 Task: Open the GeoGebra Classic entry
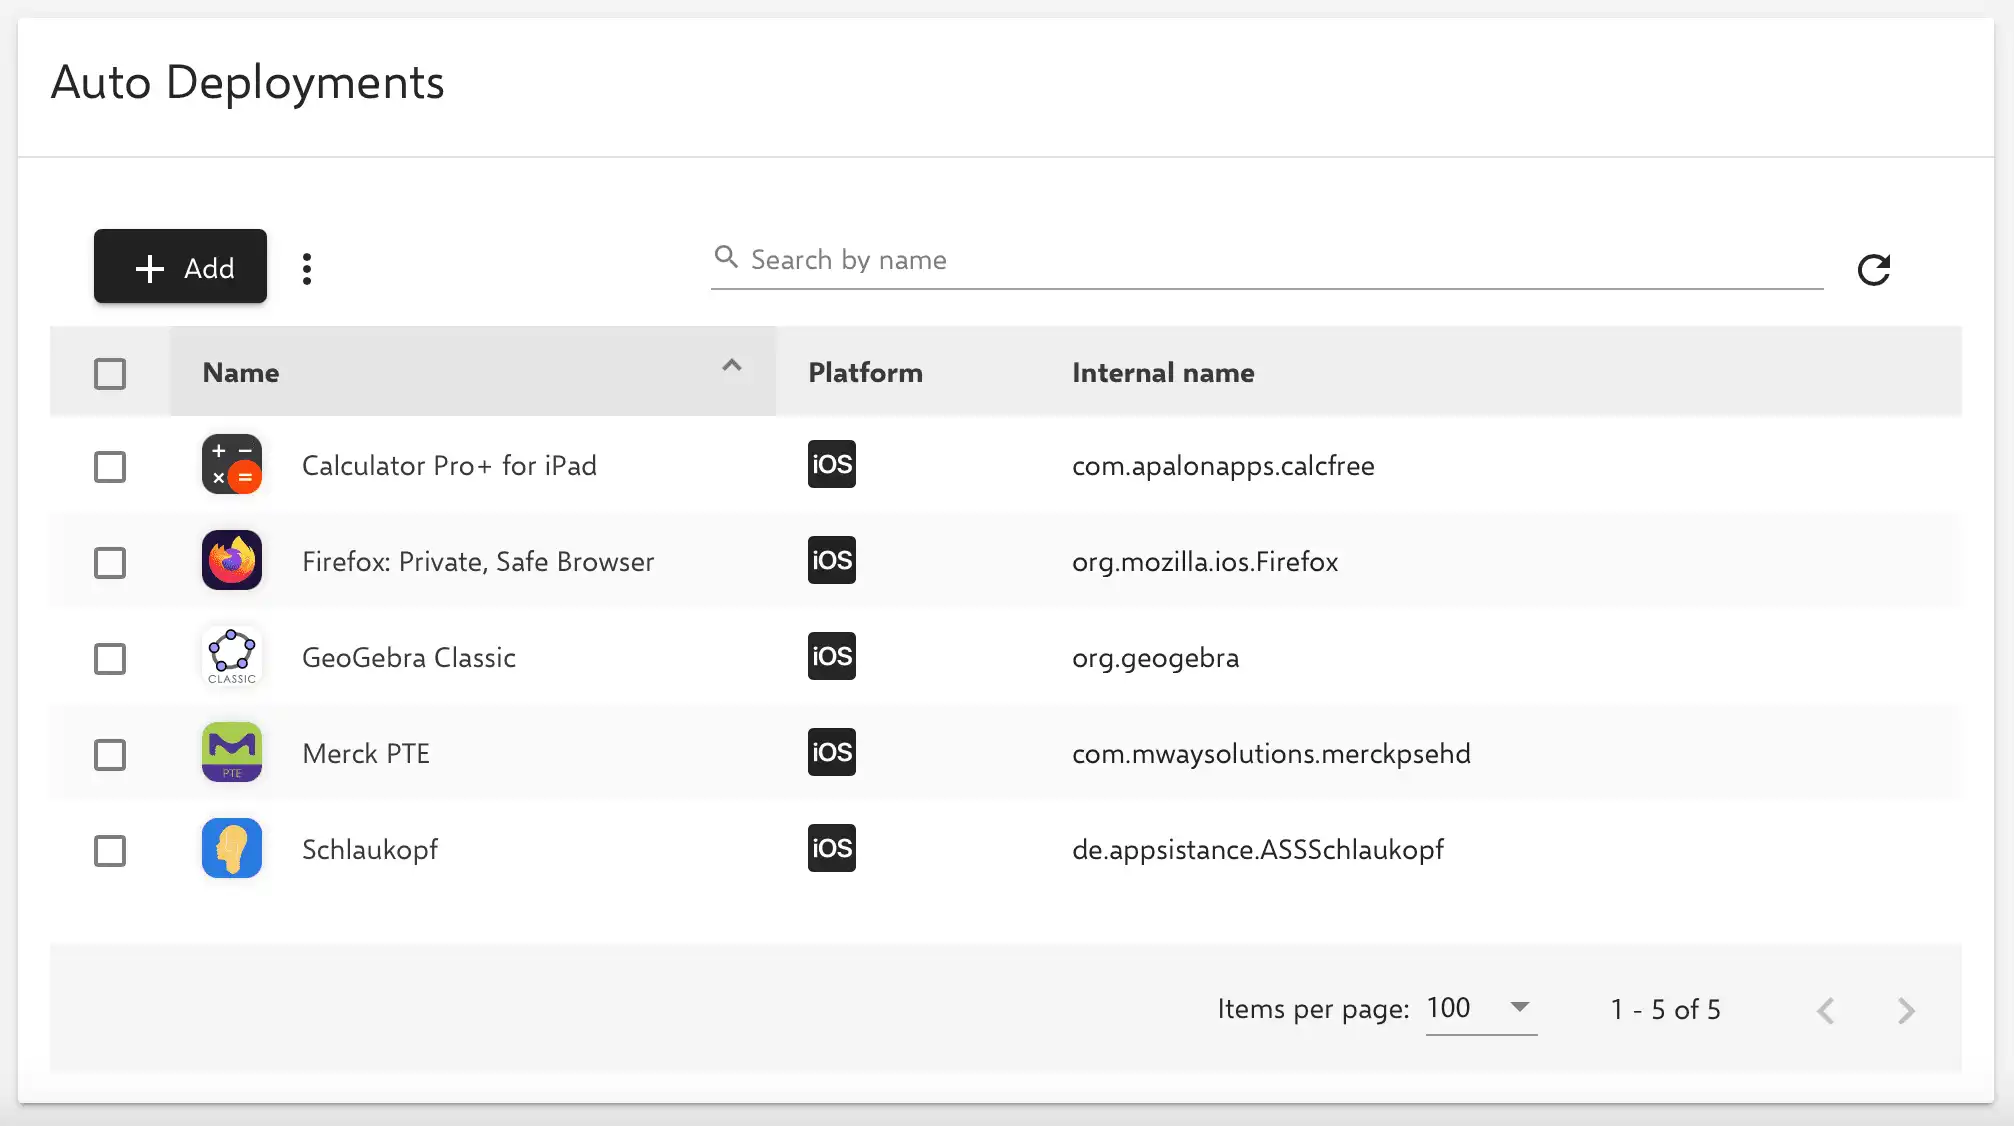coord(409,657)
